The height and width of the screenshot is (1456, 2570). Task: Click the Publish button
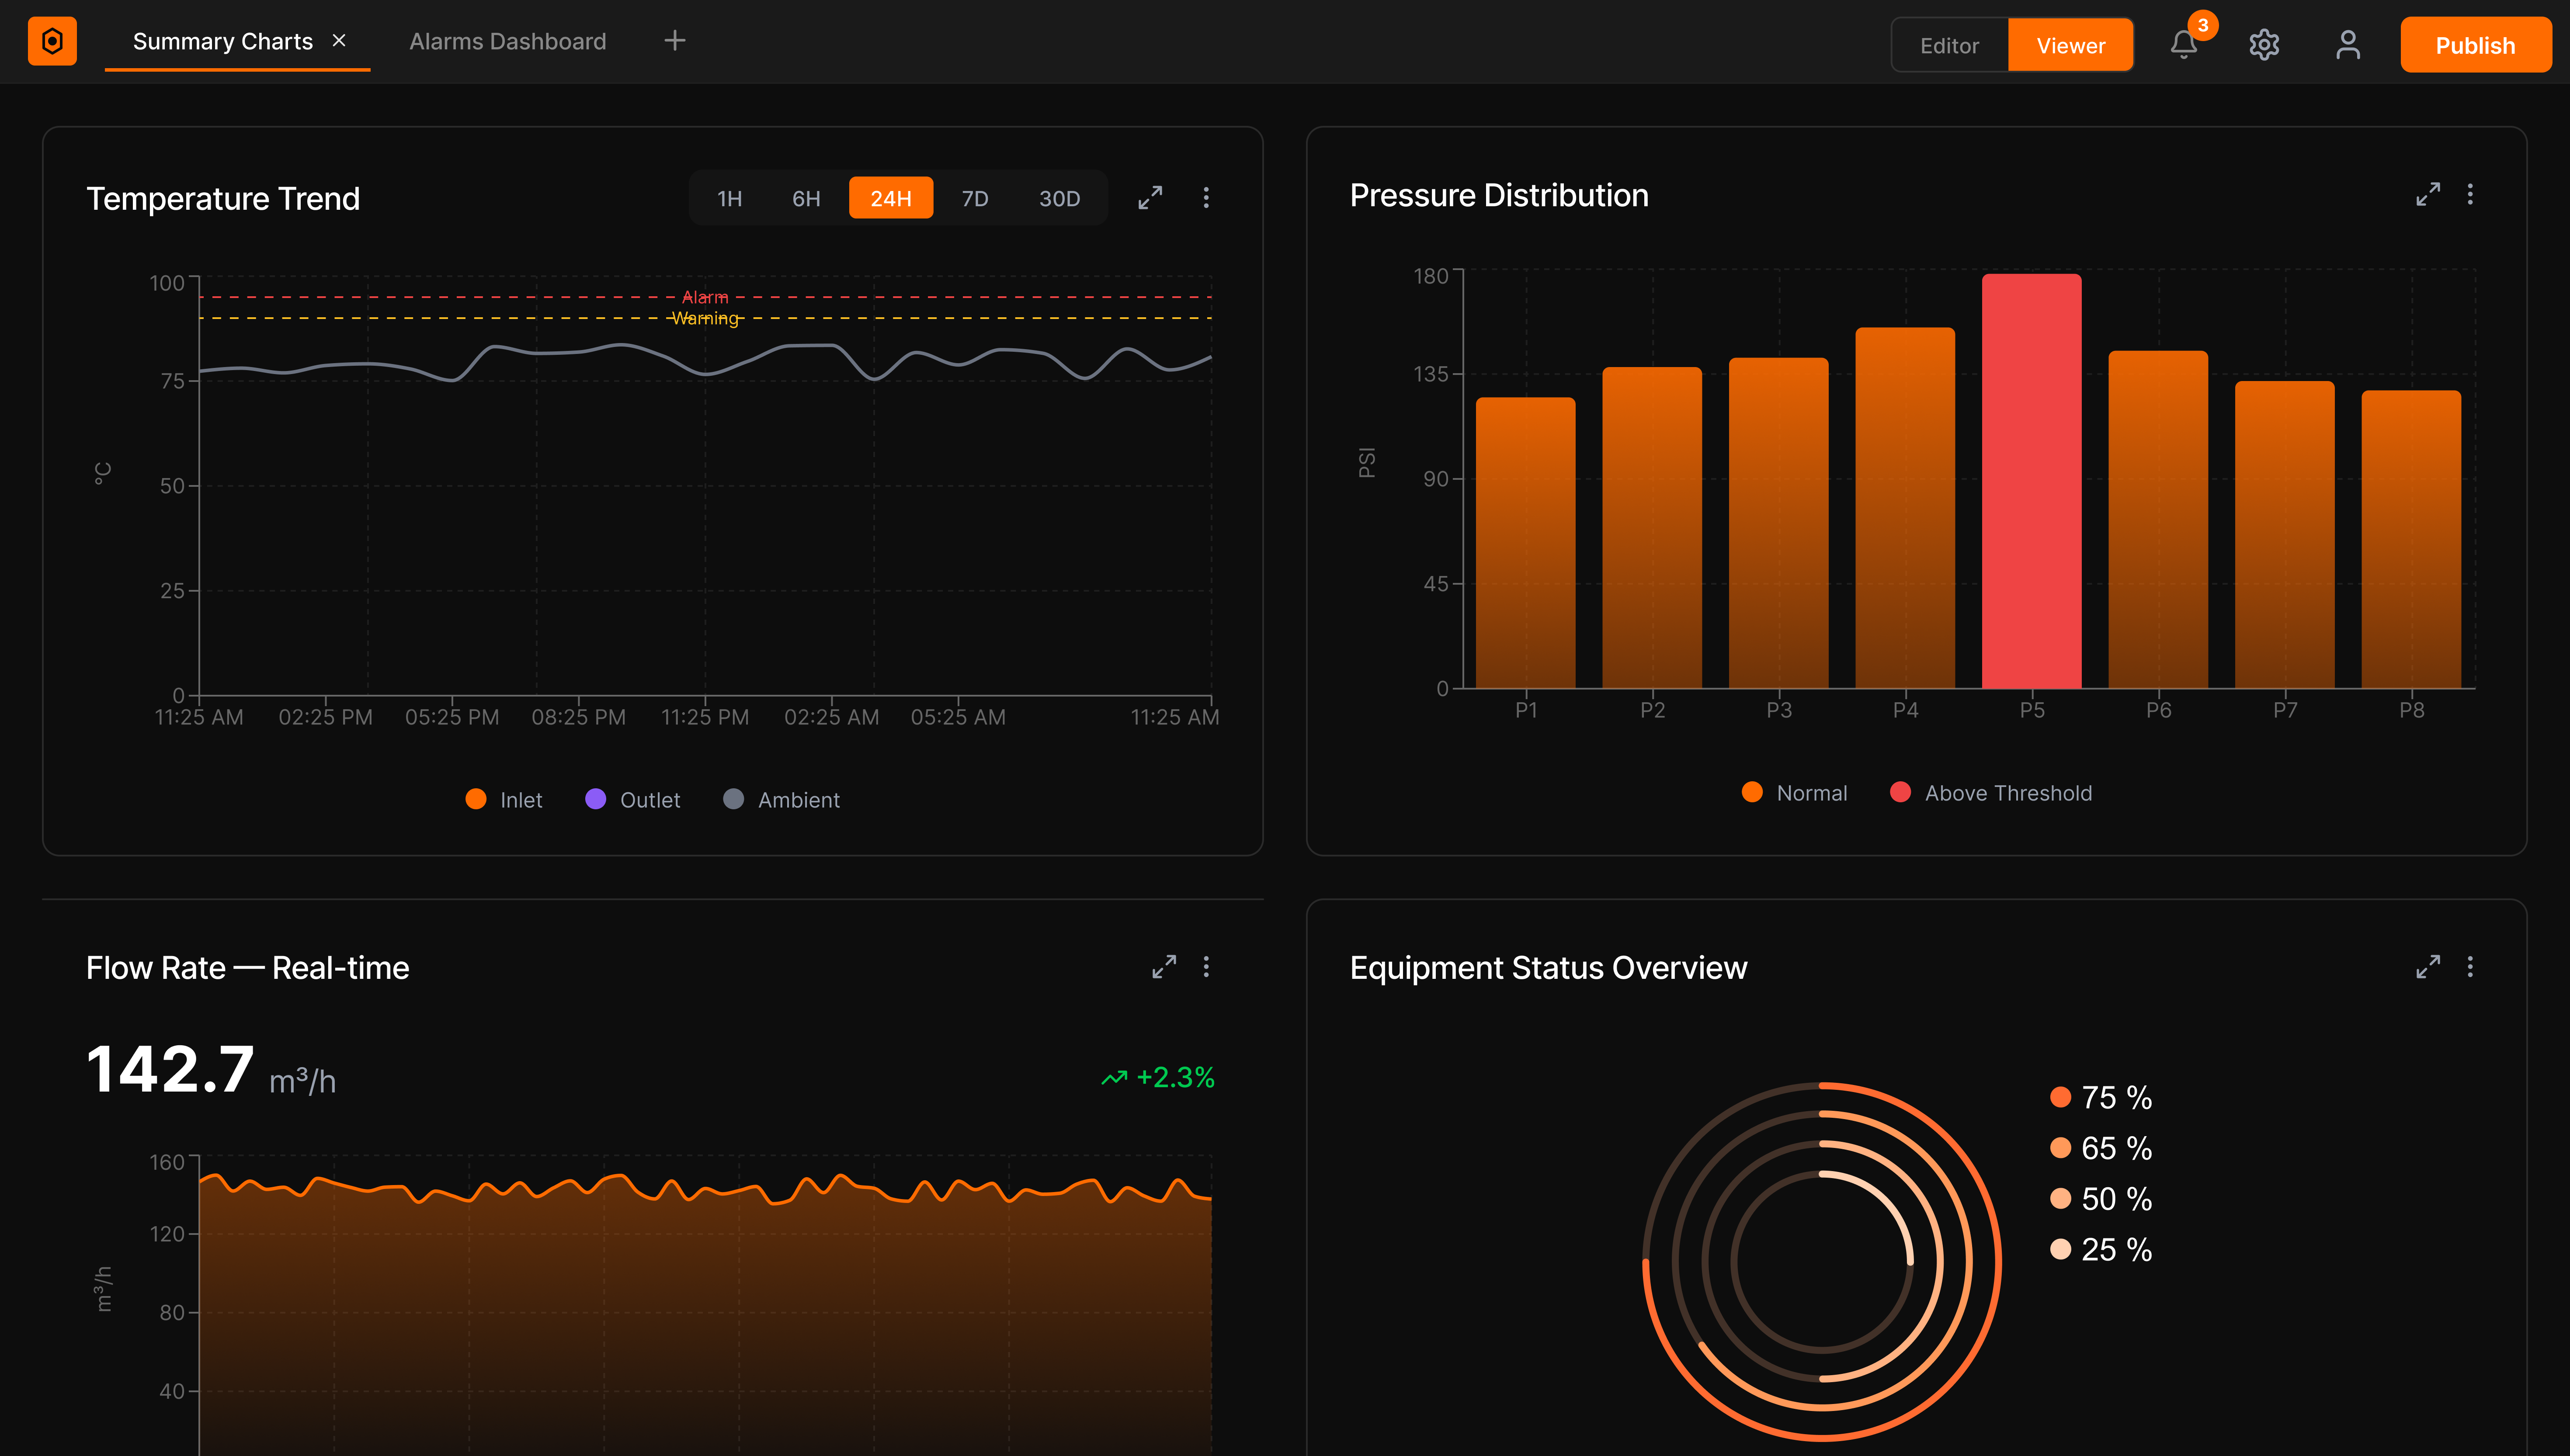click(x=2475, y=45)
